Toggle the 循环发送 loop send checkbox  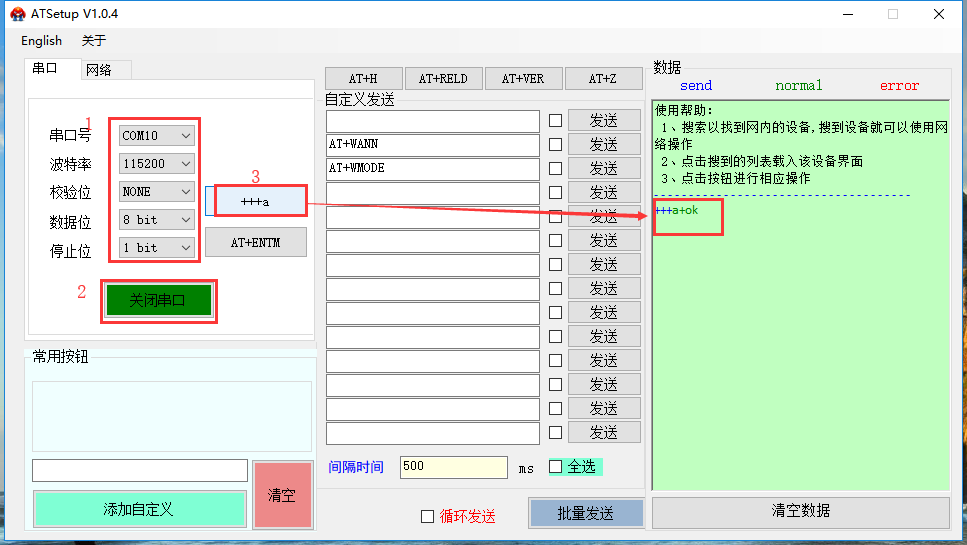tap(428, 516)
